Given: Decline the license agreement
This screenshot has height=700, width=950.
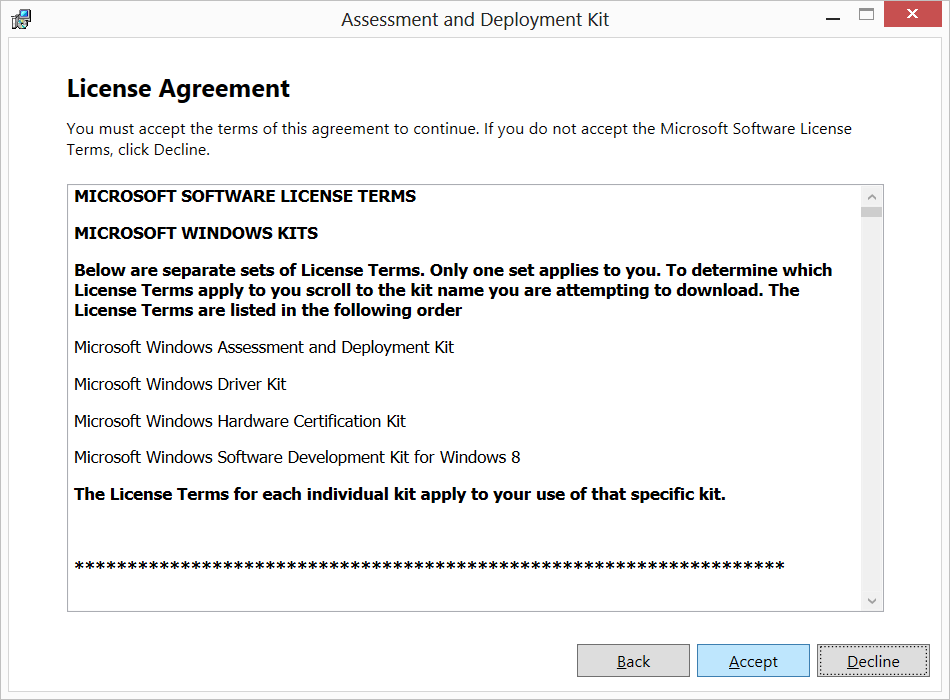Looking at the screenshot, I should point(873,661).
